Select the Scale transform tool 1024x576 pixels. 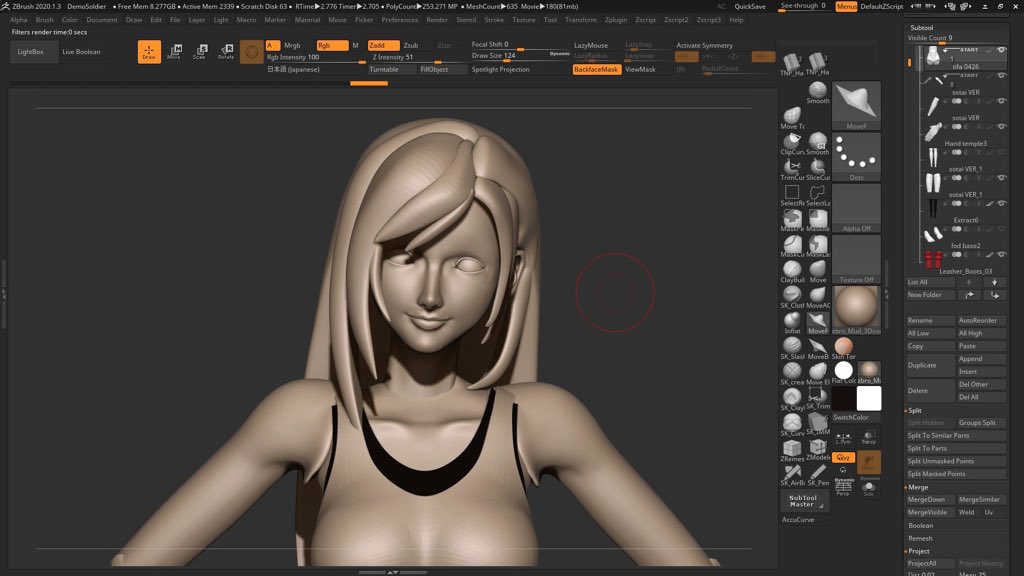click(x=200, y=52)
